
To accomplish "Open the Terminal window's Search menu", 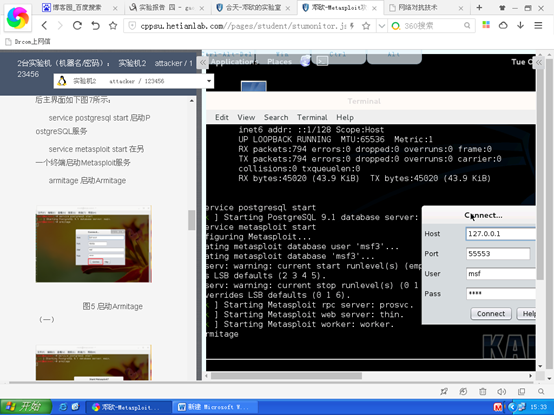I will click(276, 117).
